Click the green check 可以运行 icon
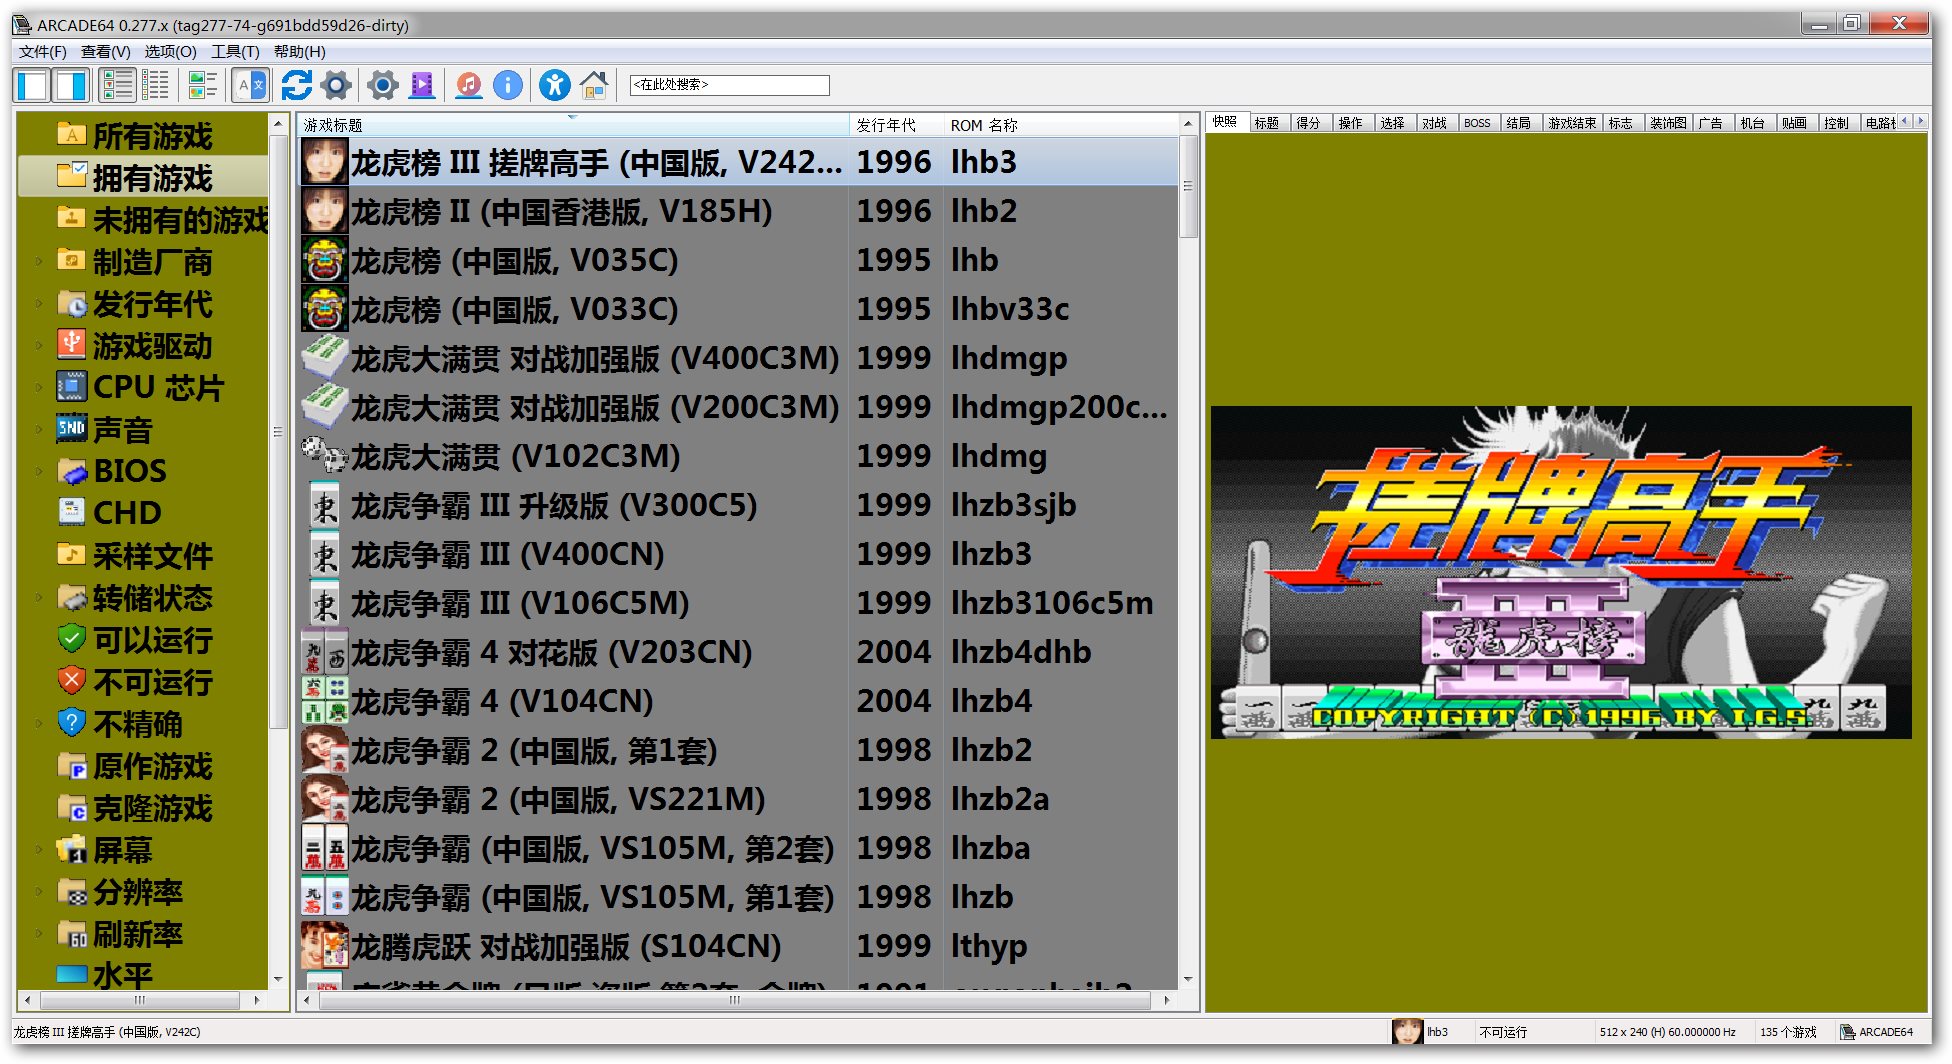The image size is (1952, 1064). 71,637
